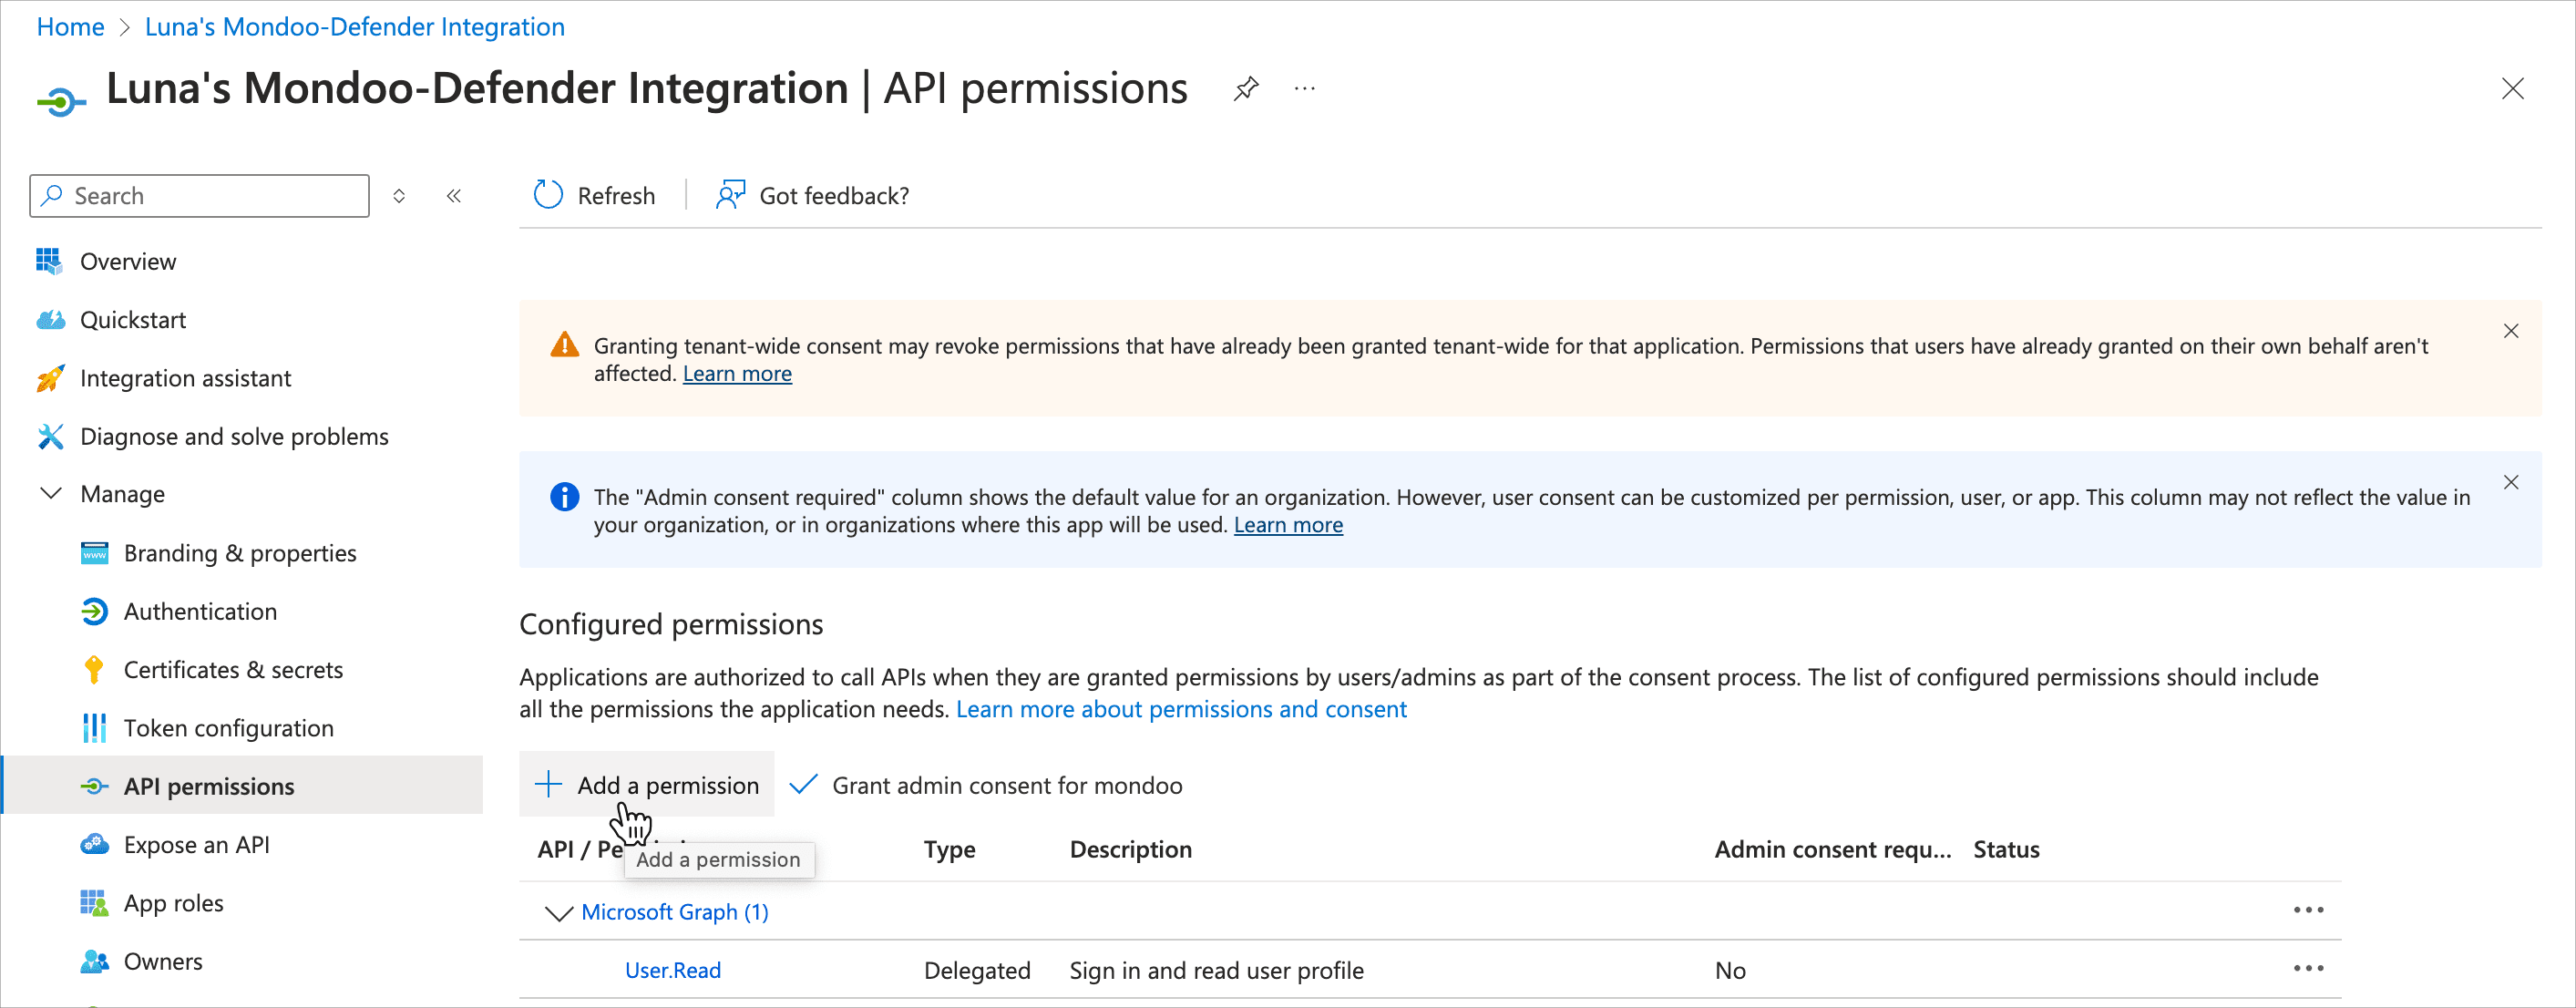This screenshot has height=1008, width=2576.
Task: Dismiss the tenant-wide consent warning banner
Action: 2511,330
